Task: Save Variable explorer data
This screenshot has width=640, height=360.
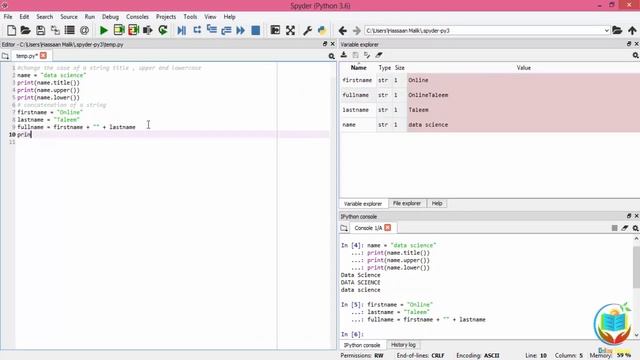Action: tap(356, 55)
